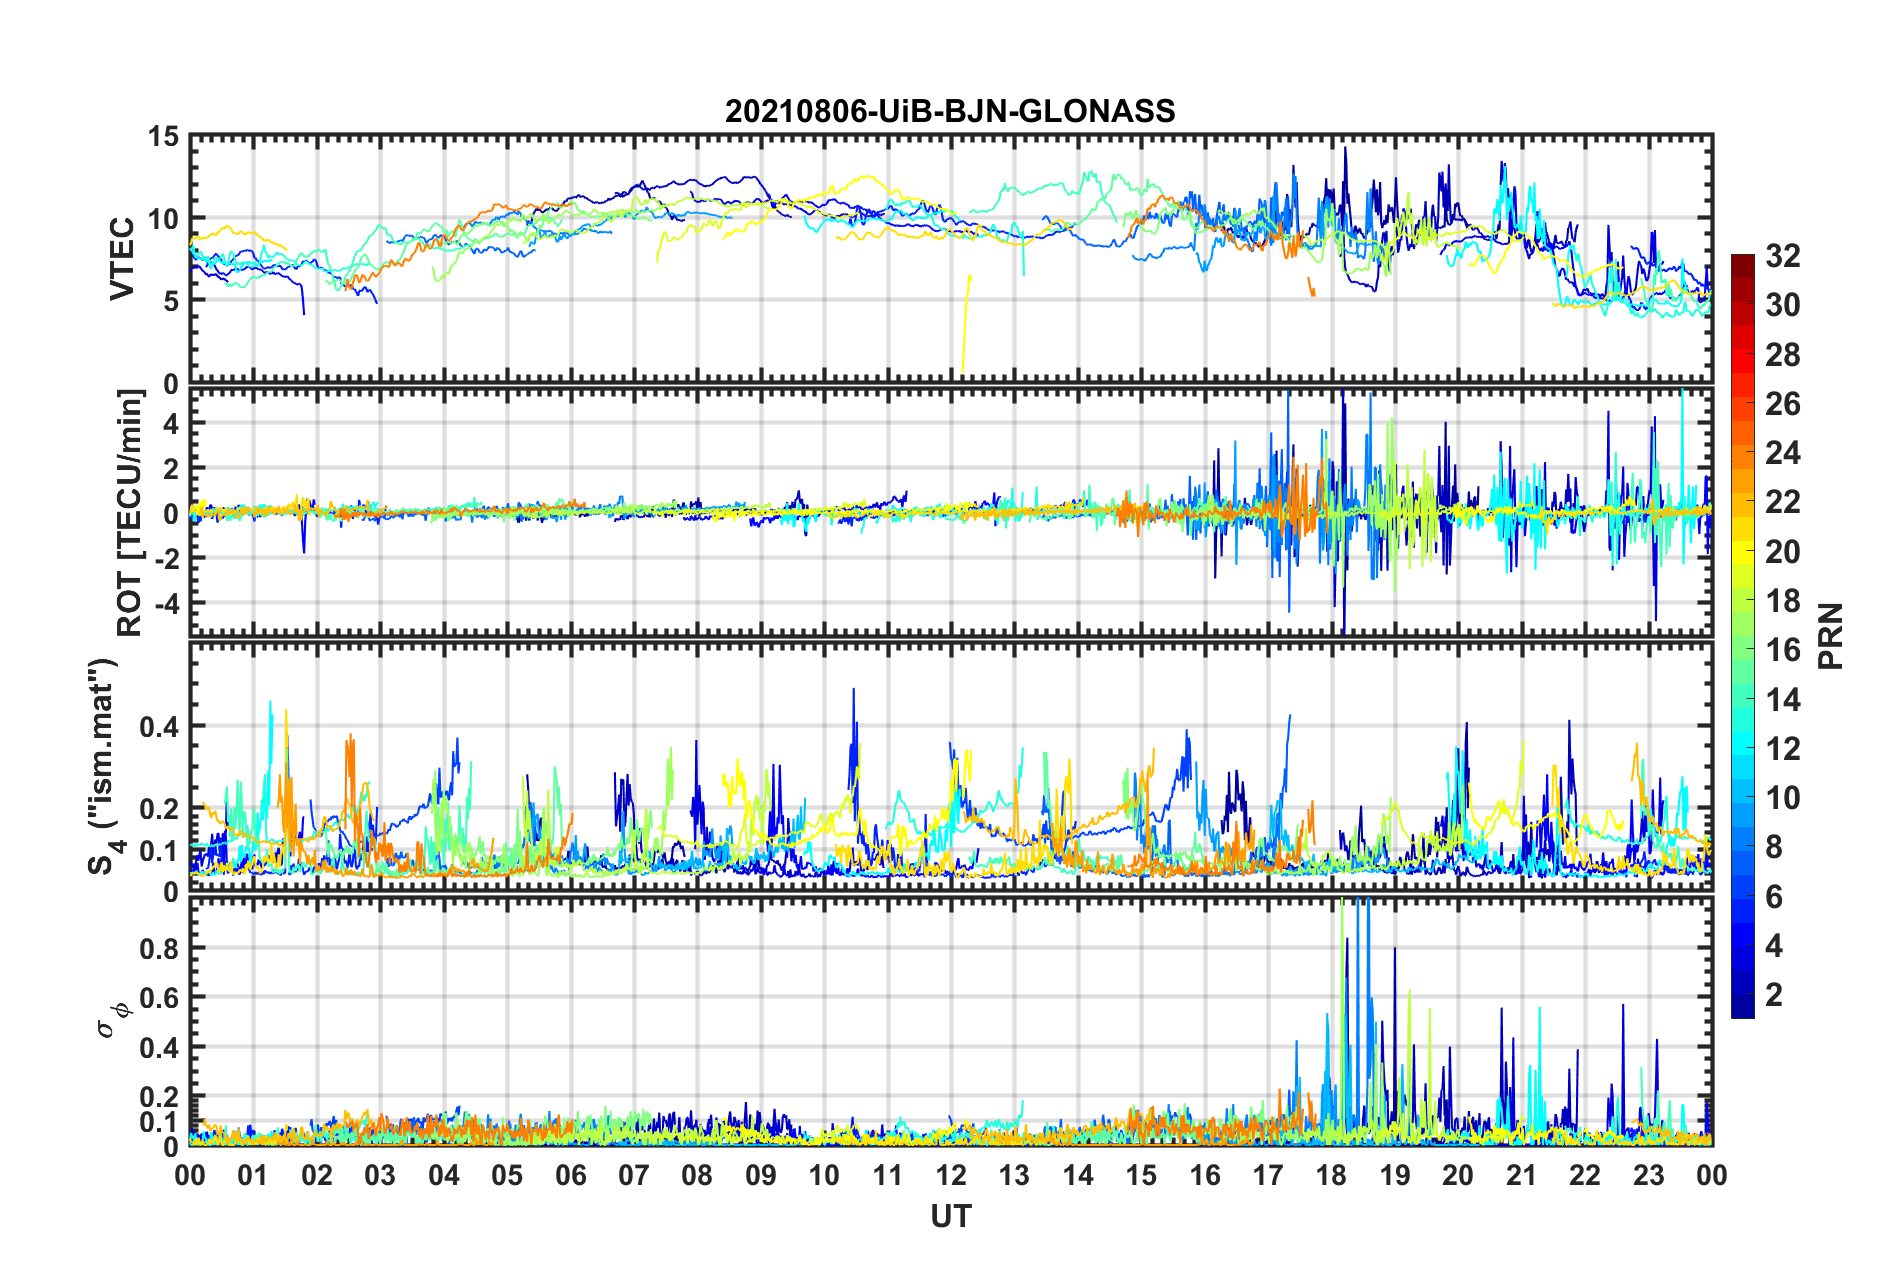Select the "ROT [TECU/min]" axis label

tap(130, 512)
